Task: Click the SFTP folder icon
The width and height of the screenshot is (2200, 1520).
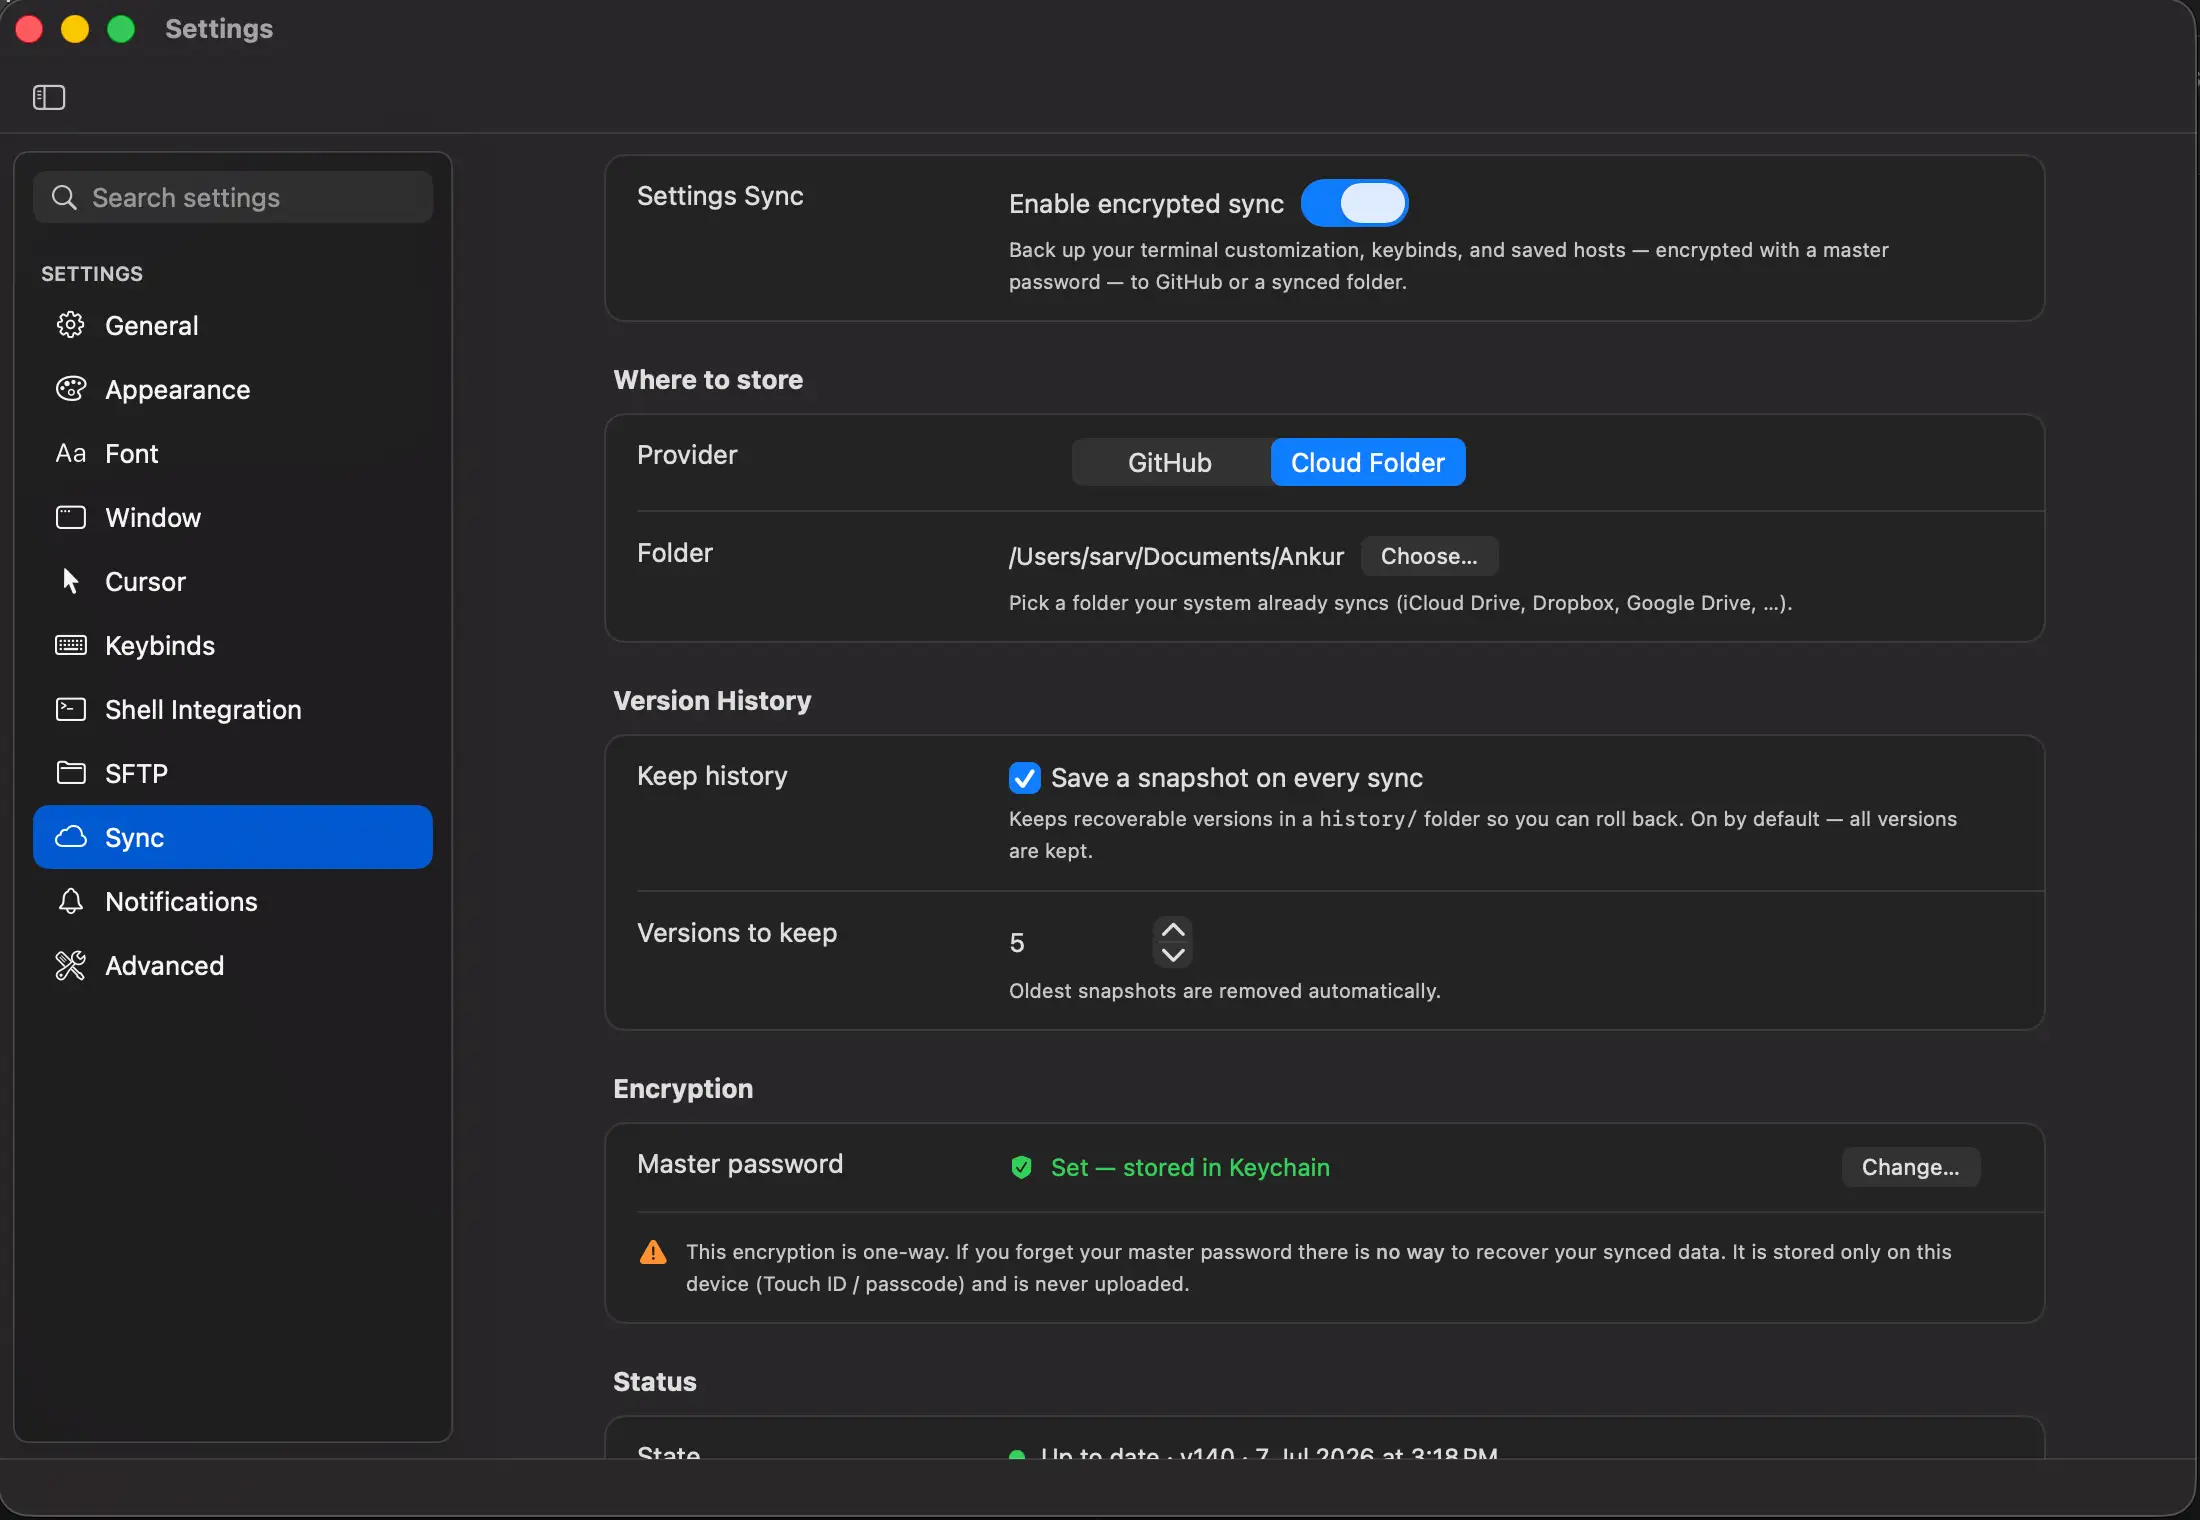Action: point(70,773)
